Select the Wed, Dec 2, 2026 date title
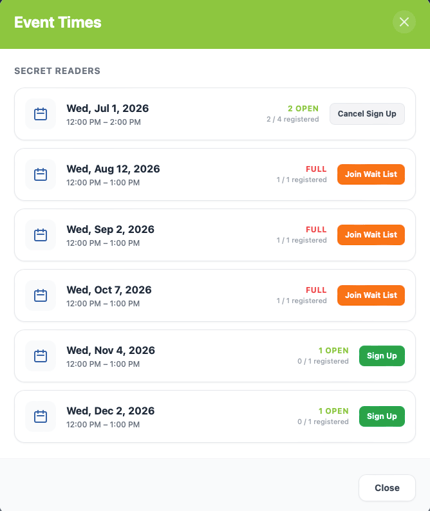430x511 pixels. point(110,411)
